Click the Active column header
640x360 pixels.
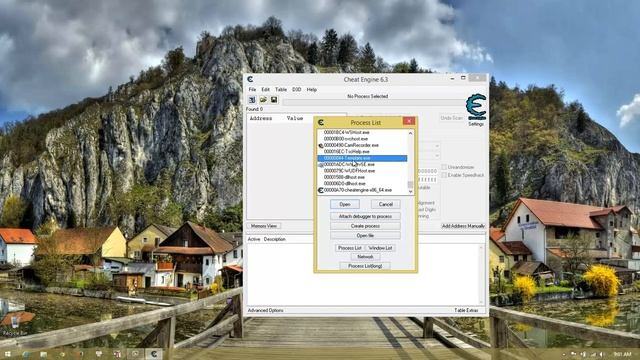coord(254,239)
